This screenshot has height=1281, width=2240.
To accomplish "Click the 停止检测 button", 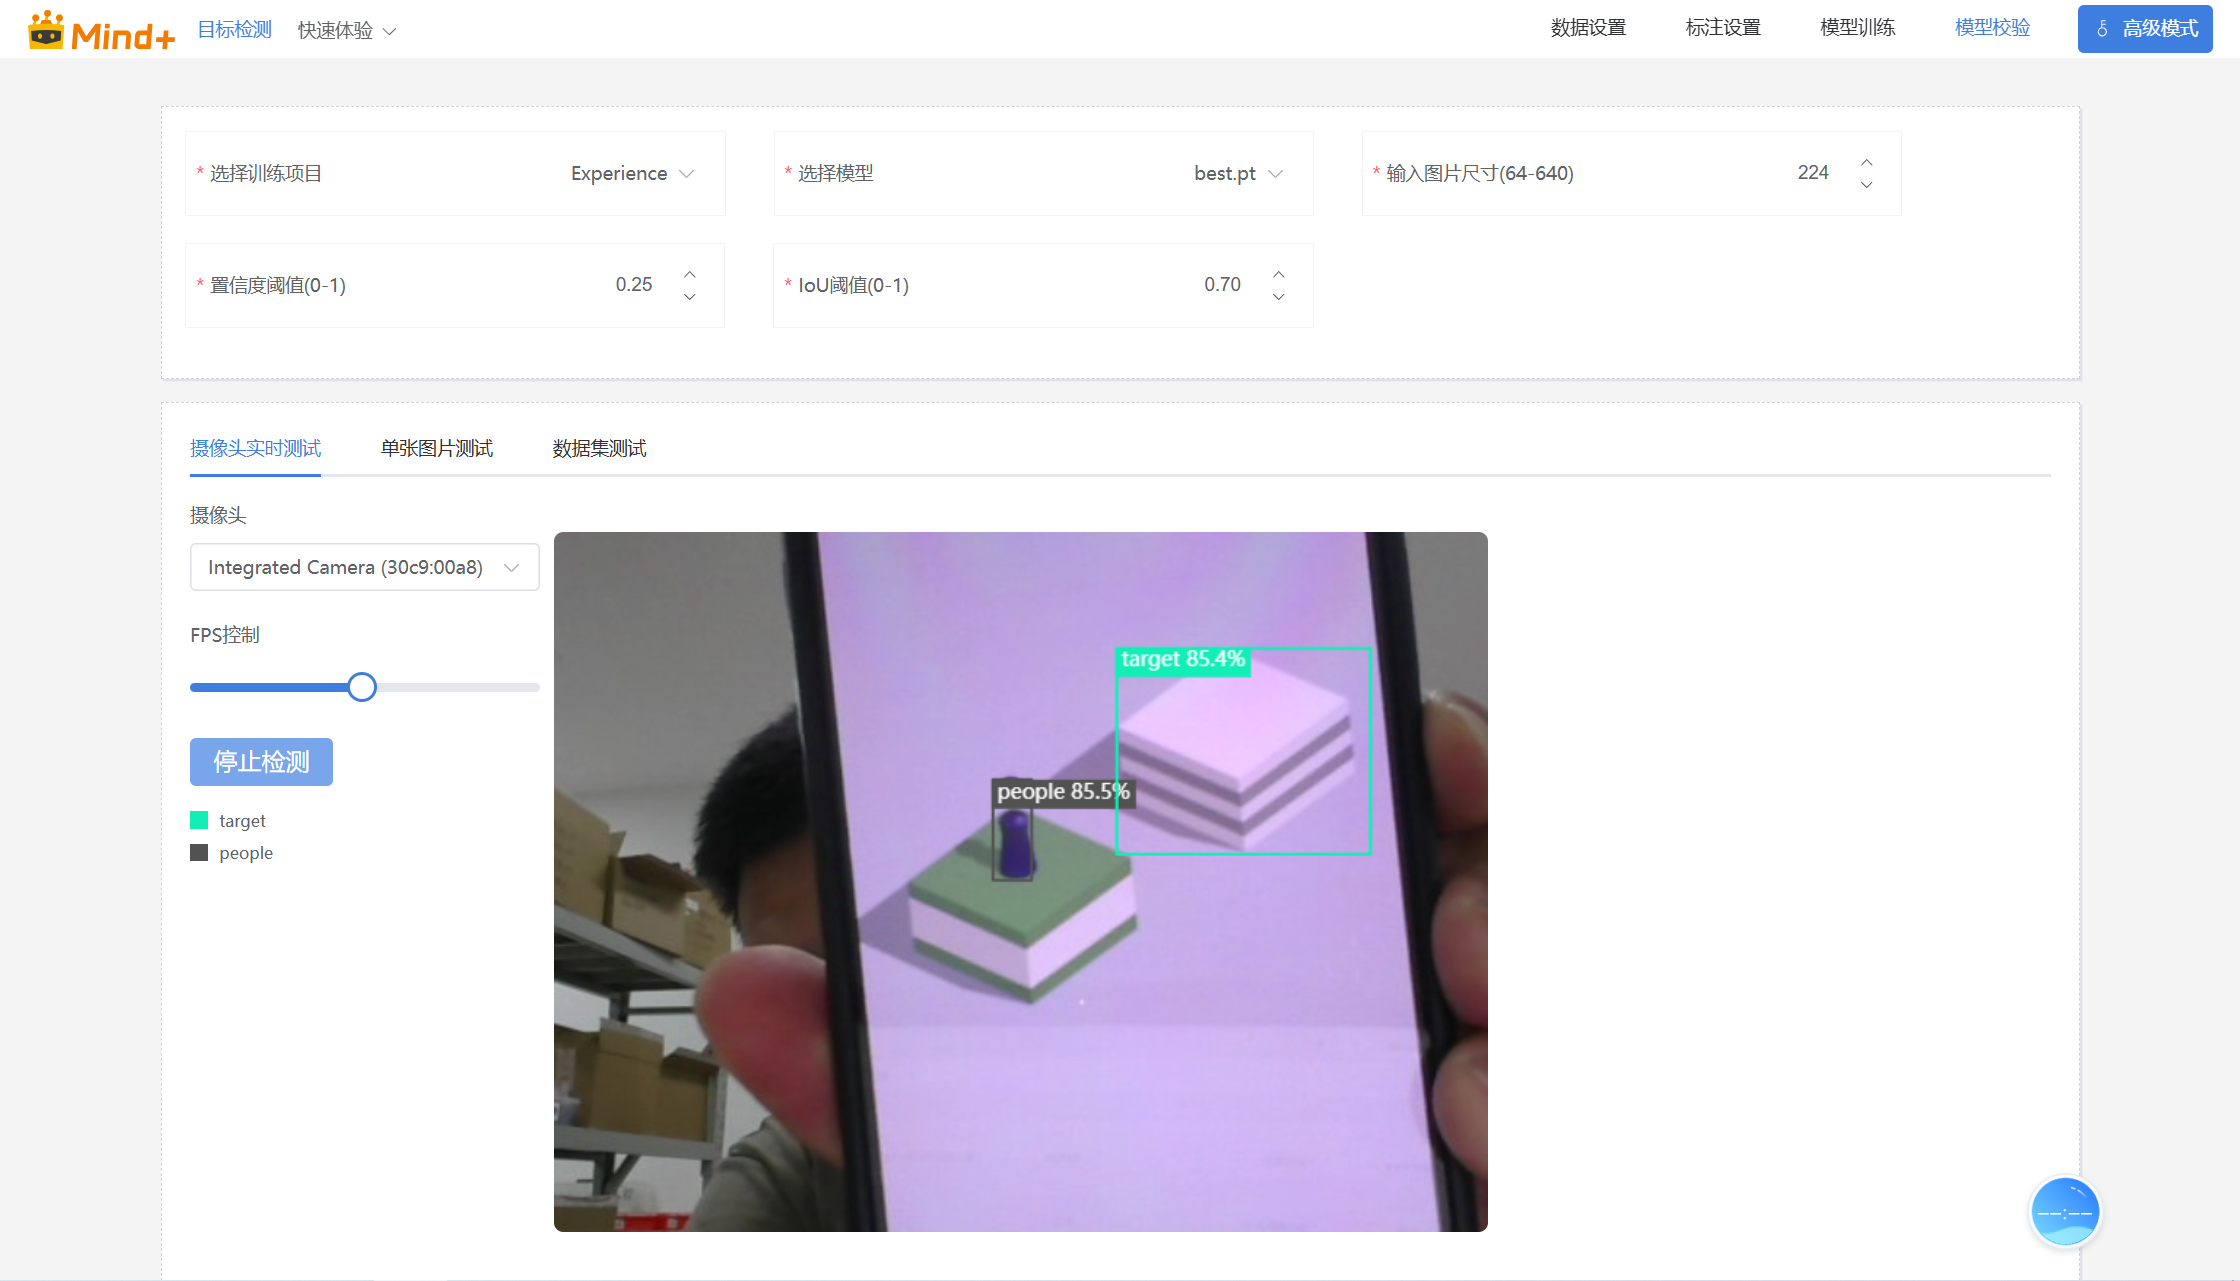I will [x=260, y=761].
